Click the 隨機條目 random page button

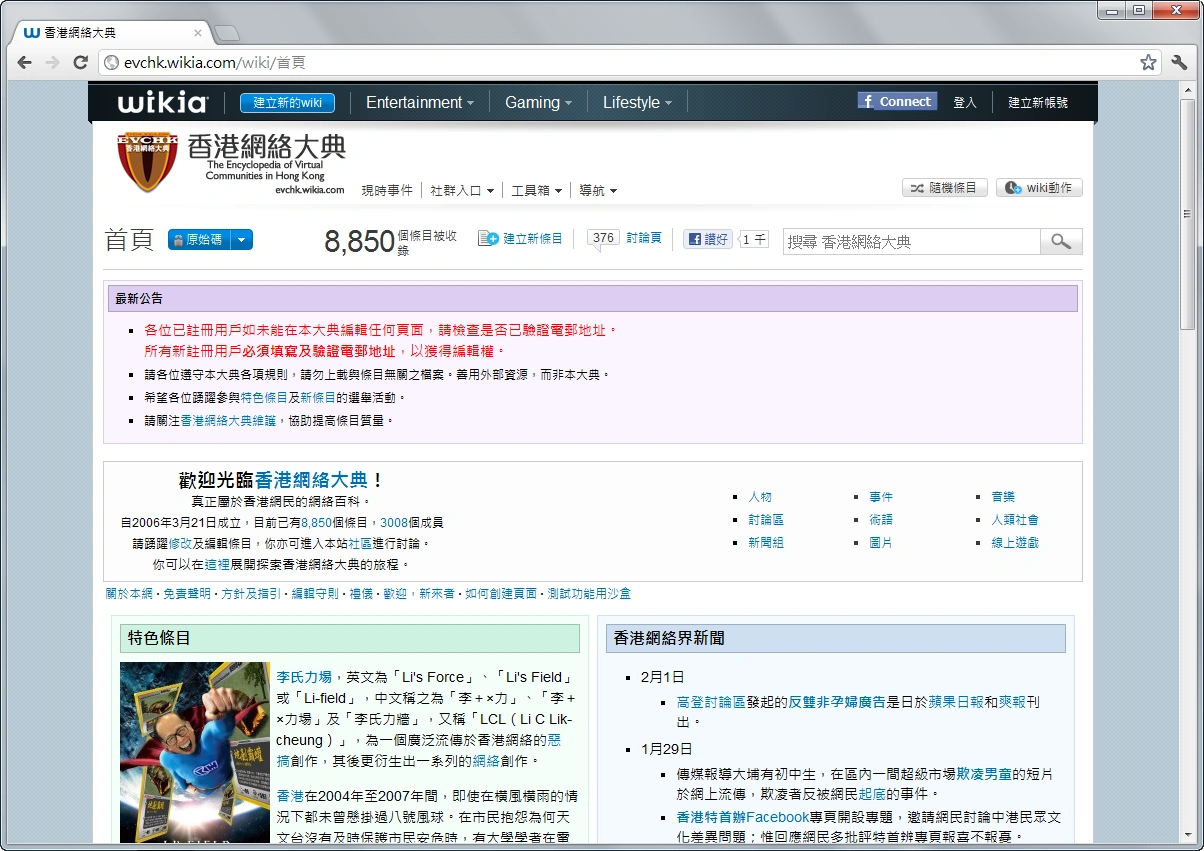(x=945, y=188)
